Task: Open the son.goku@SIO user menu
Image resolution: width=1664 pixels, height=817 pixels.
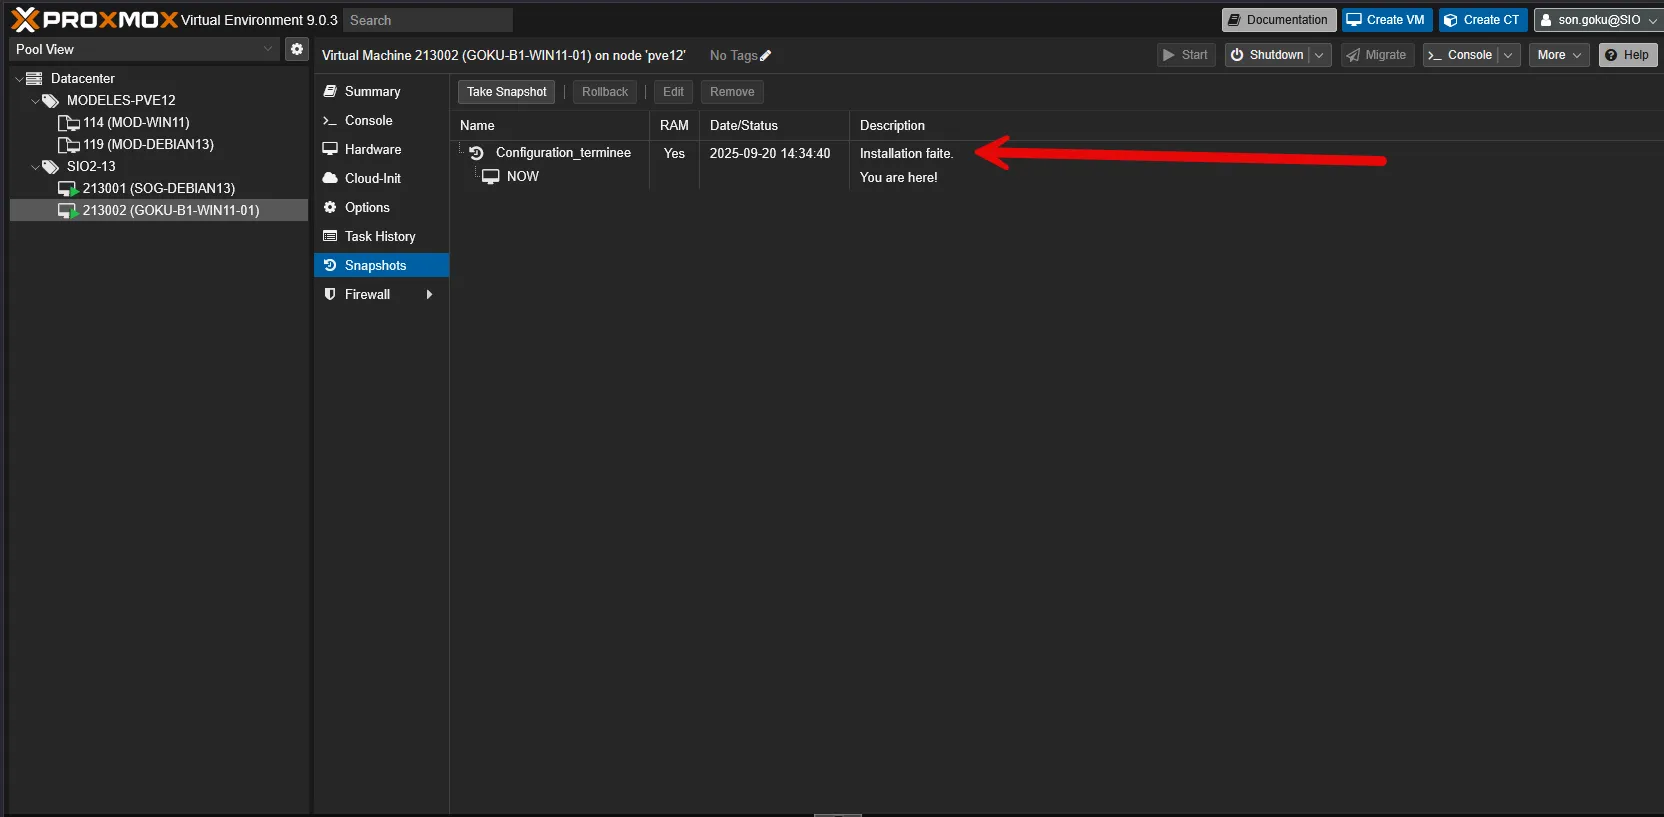Action: click(x=1597, y=20)
